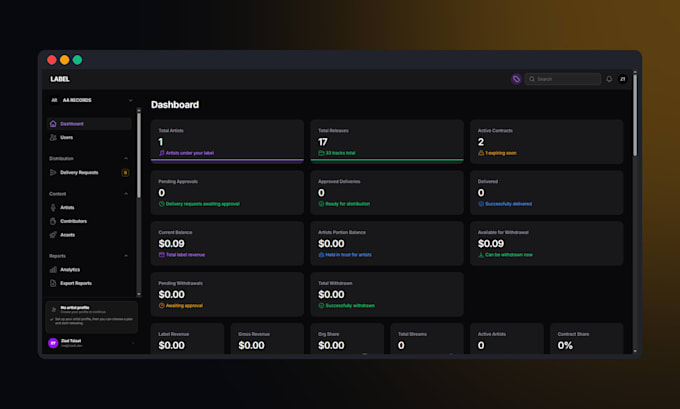
Task: Click the warning icon under Active Contracts
Action: tap(481, 153)
